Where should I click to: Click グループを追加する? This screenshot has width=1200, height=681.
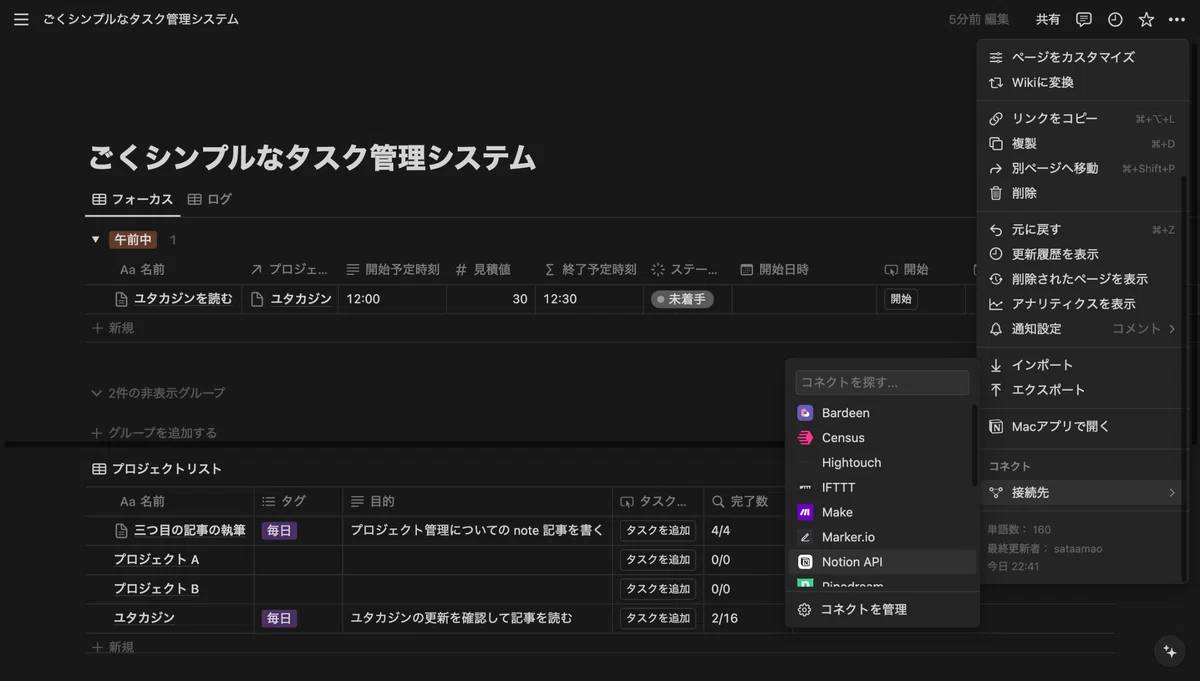[154, 433]
